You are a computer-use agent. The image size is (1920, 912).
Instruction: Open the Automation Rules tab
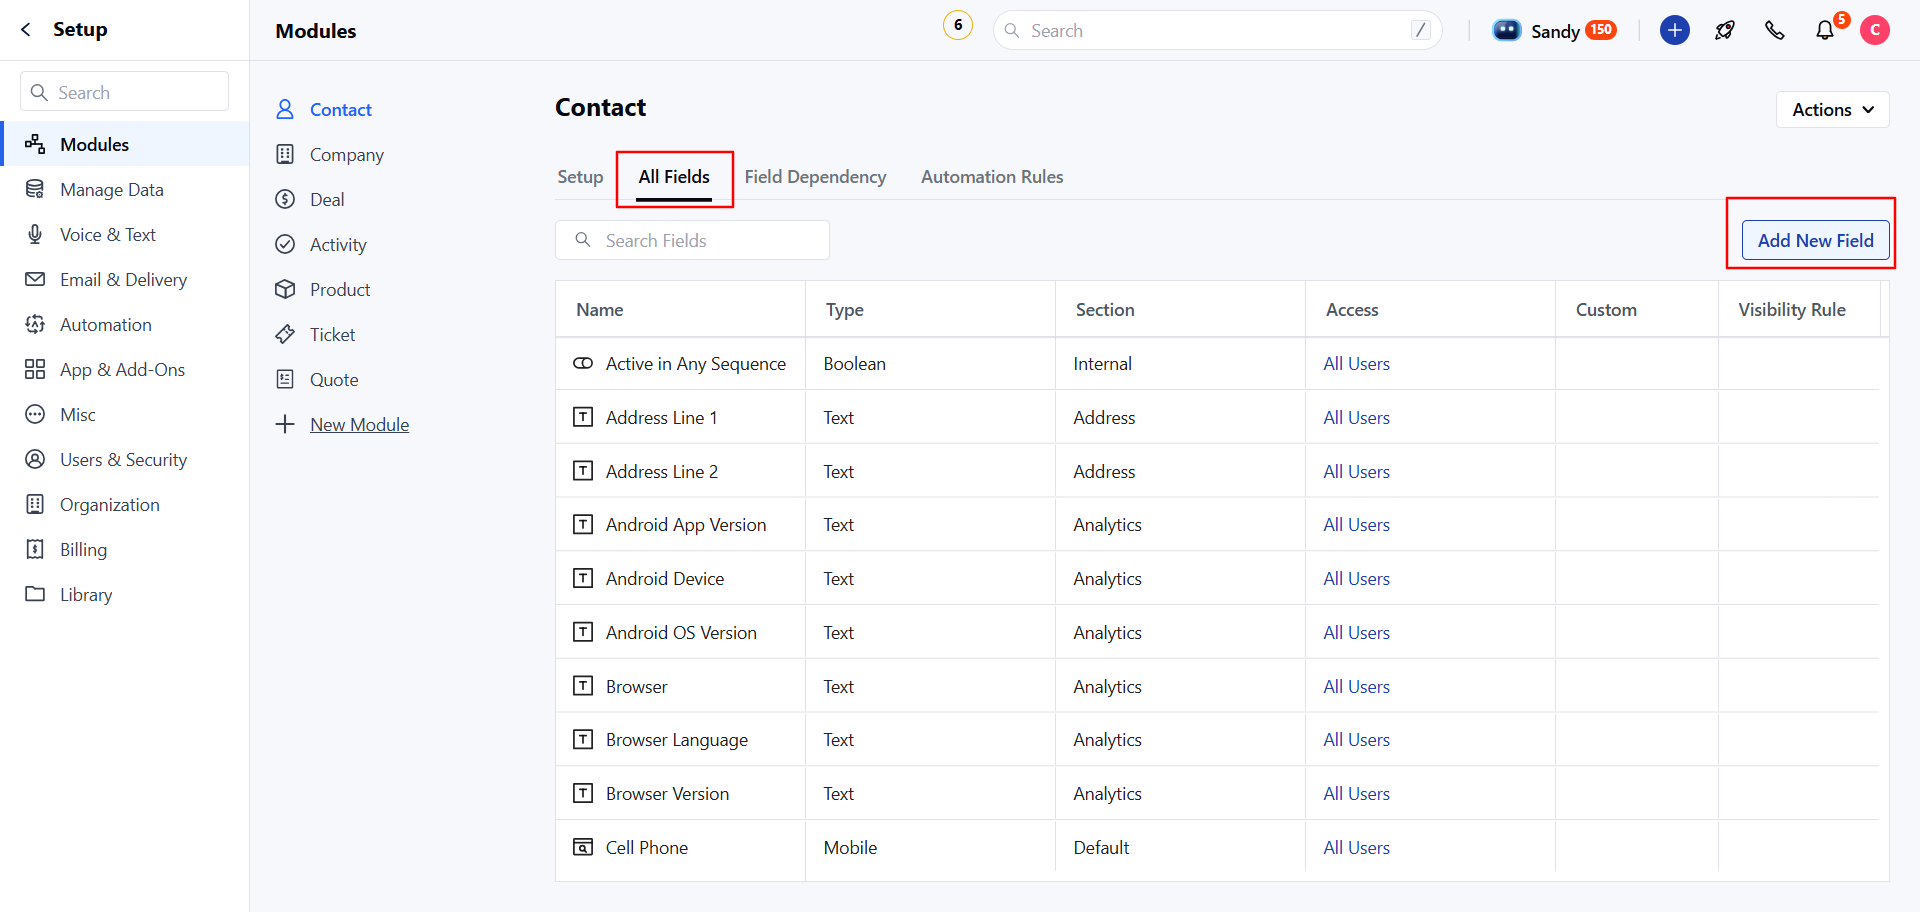pos(992,176)
